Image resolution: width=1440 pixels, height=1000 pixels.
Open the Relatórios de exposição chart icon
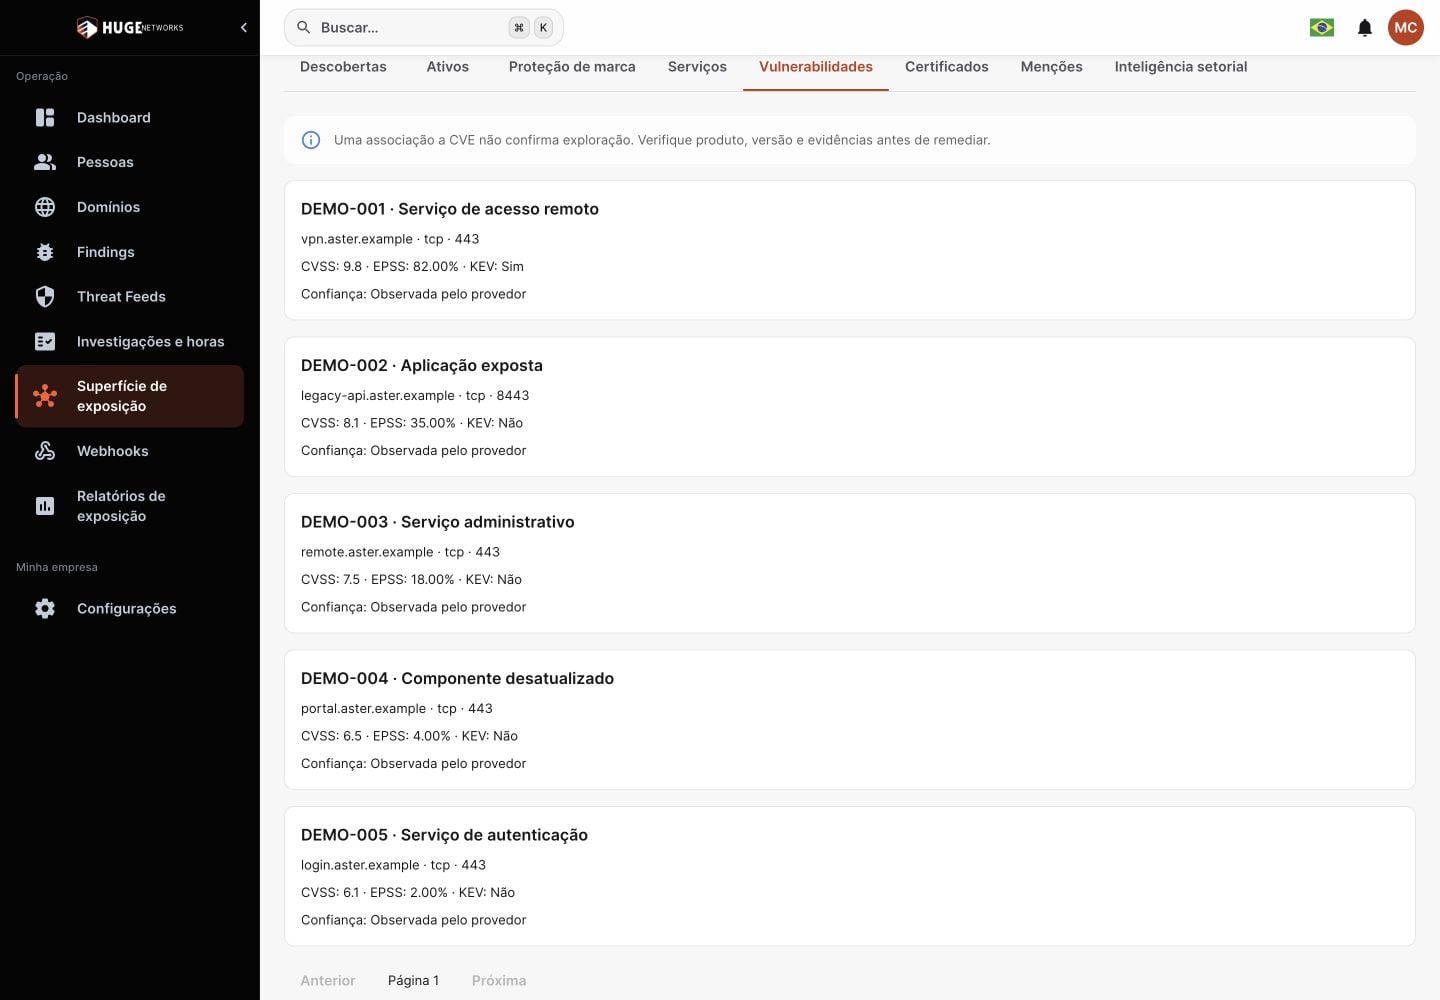pos(45,506)
